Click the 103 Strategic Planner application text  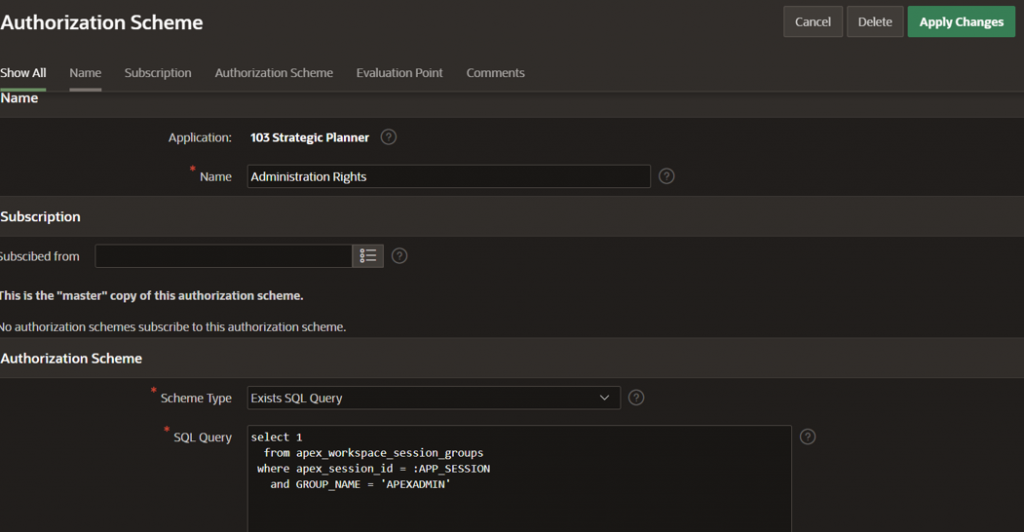click(309, 137)
